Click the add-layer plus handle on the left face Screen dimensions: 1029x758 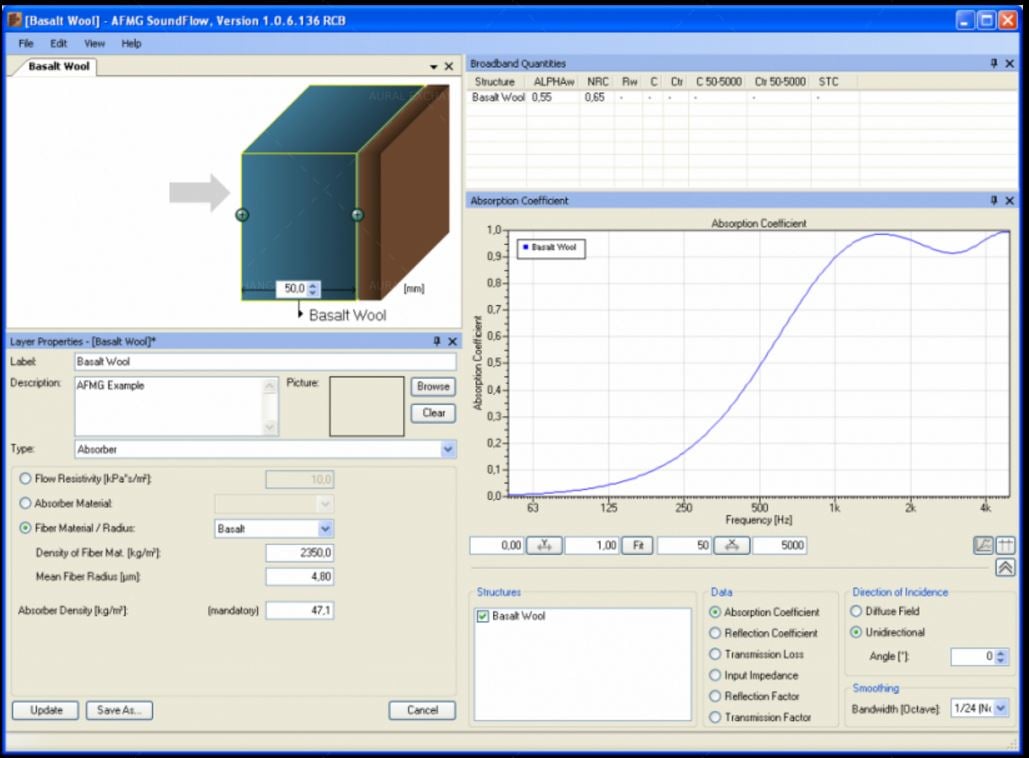pos(241,215)
